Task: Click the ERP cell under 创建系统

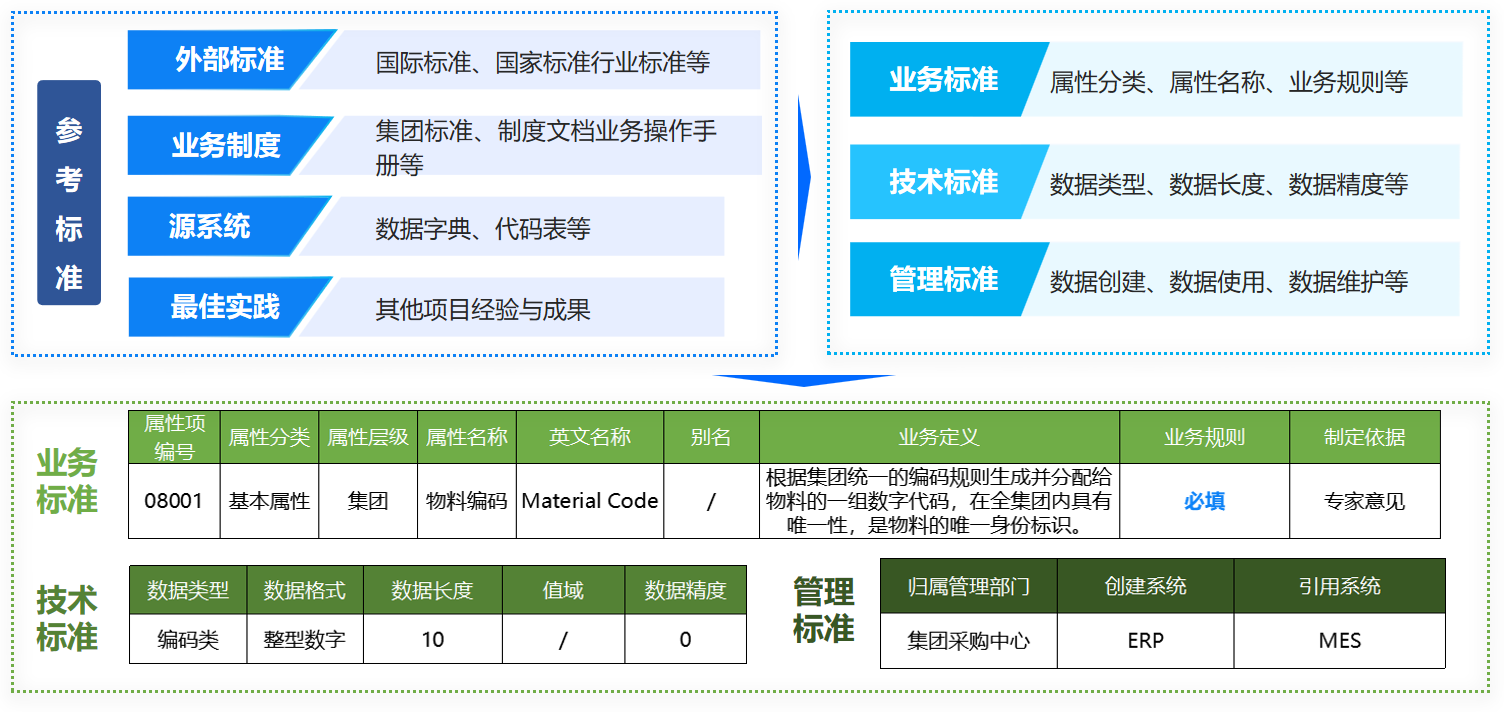Action: tap(1145, 640)
